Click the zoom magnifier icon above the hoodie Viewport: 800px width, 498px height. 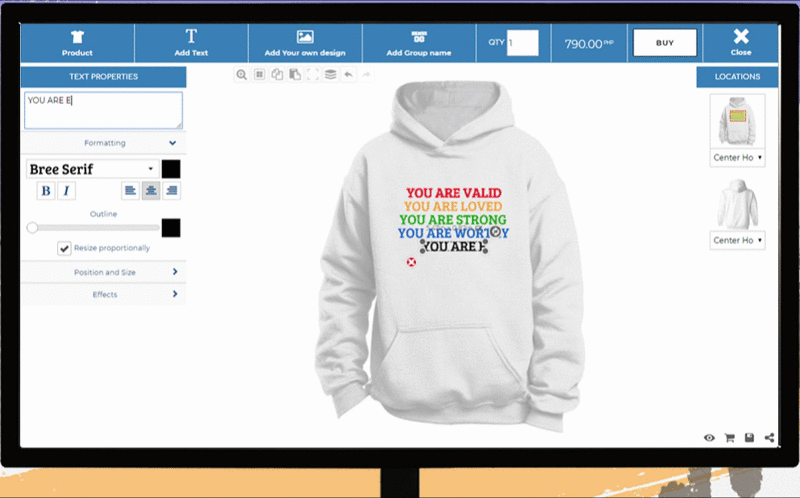[x=241, y=74]
